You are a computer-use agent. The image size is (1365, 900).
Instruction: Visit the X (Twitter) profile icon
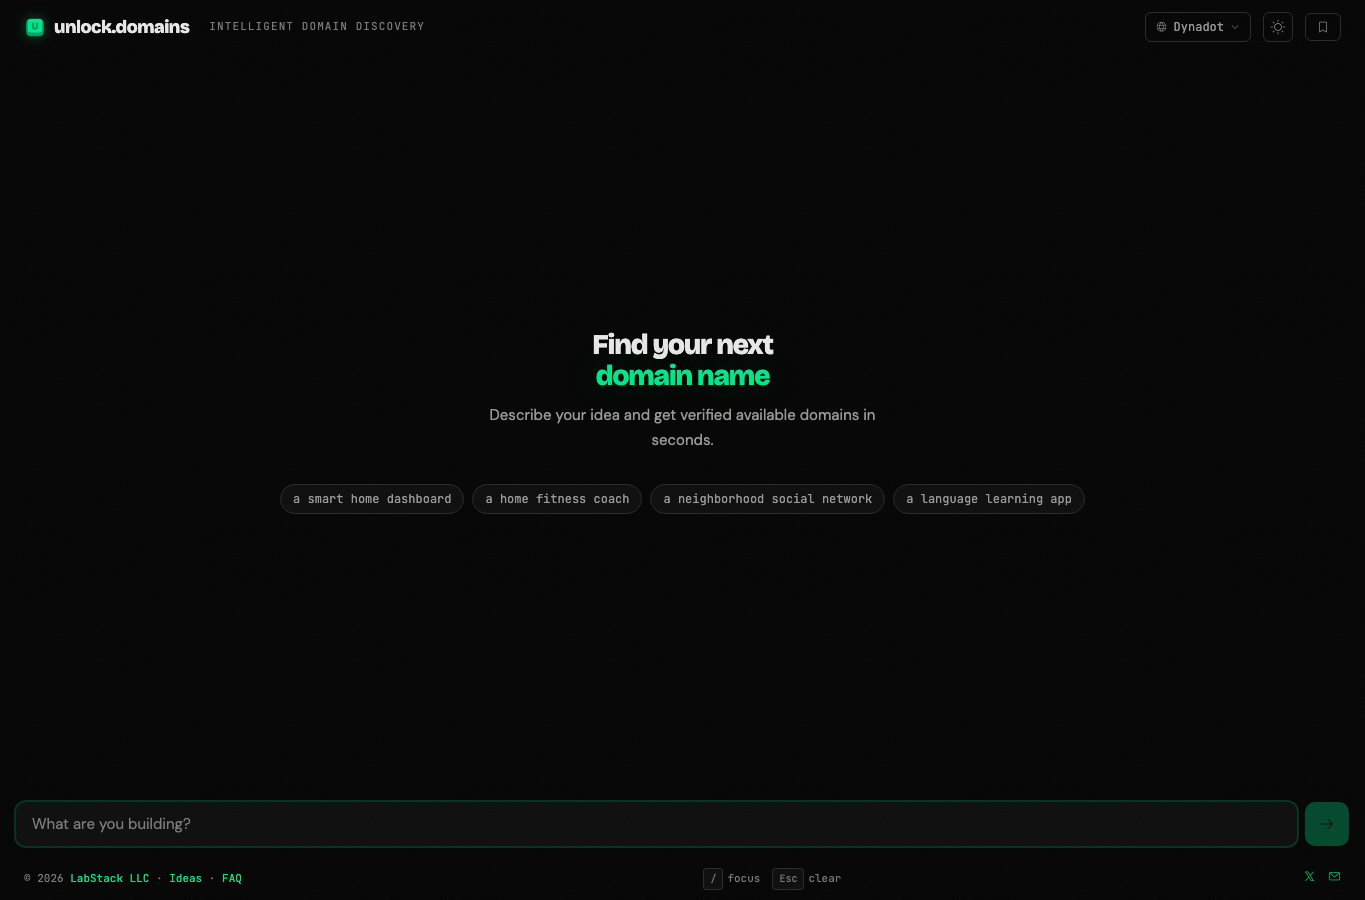1309,876
